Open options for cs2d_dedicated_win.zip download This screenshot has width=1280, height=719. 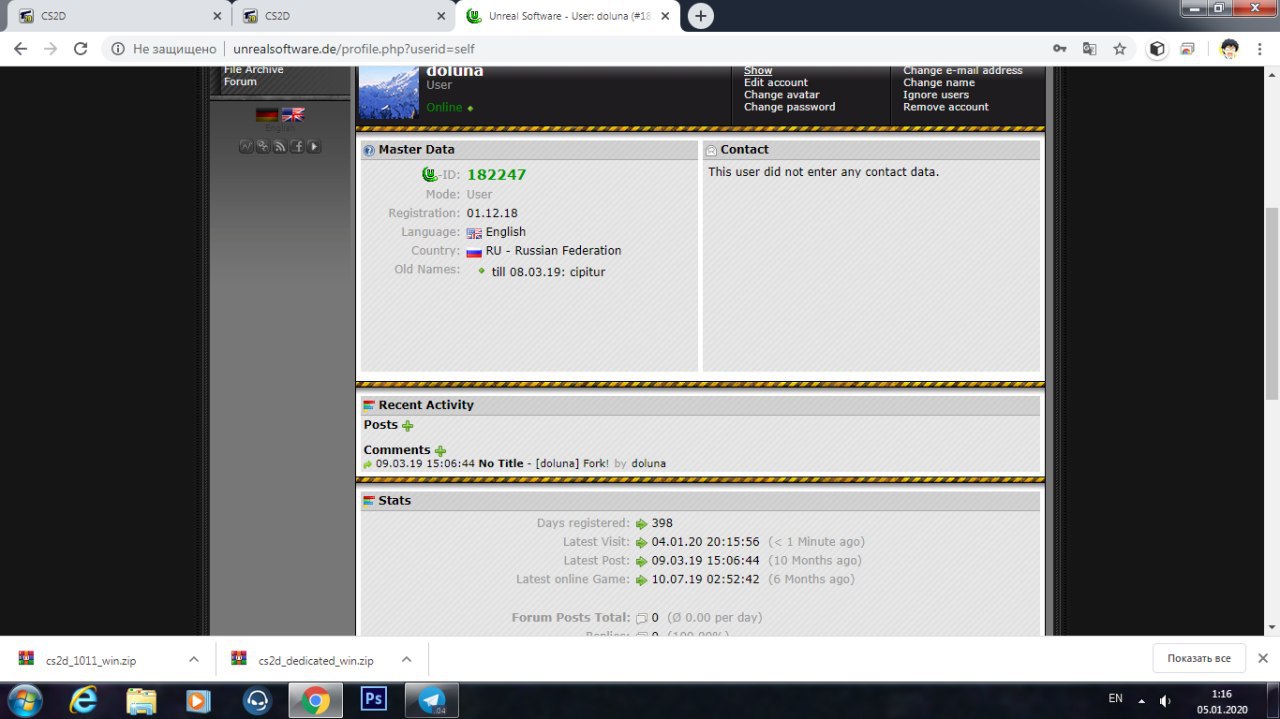pyautogui.click(x=406, y=660)
